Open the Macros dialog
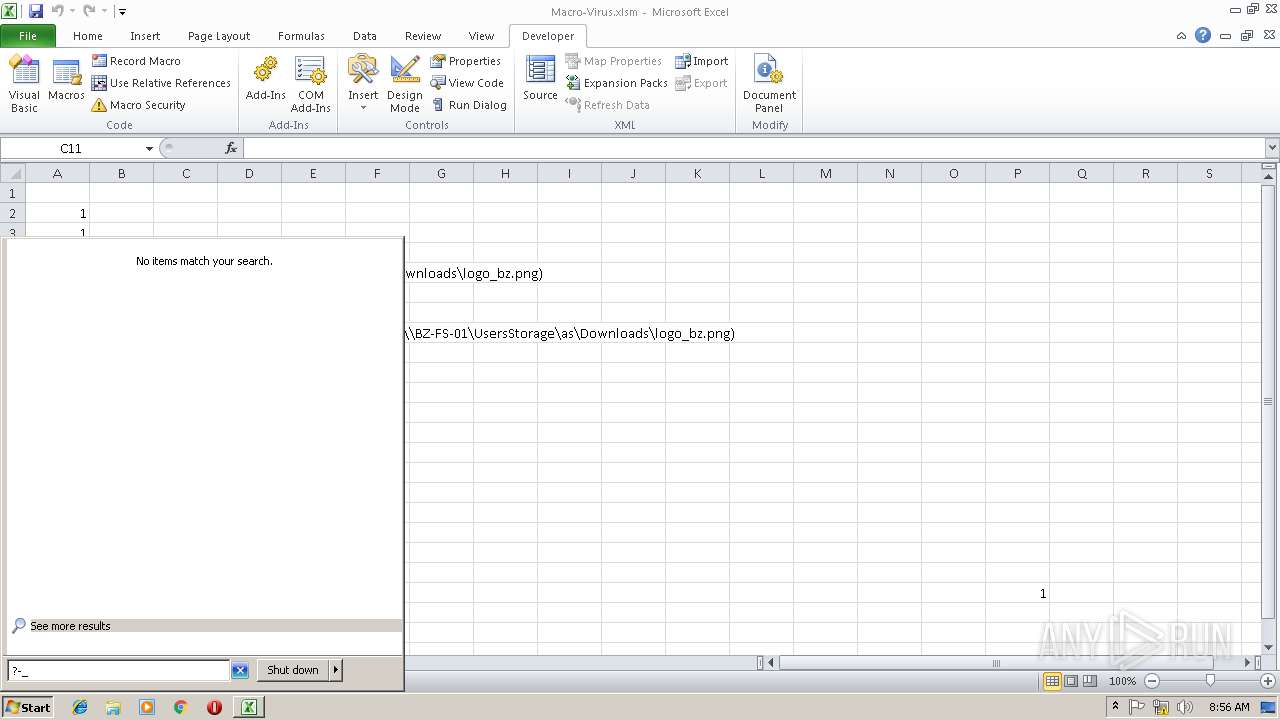Image resolution: width=1280 pixels, height=720 pixels. coord(66,80)
